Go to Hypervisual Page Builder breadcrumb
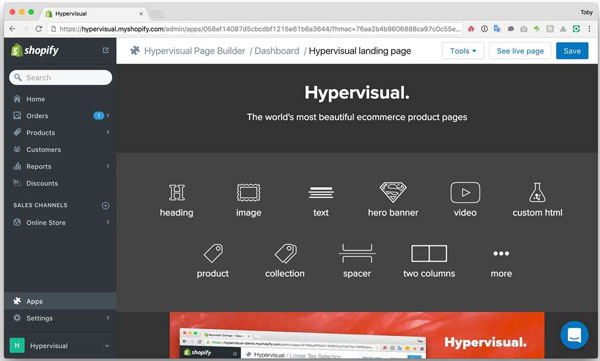The image size is (600, 361). click(x=194, y=51)
